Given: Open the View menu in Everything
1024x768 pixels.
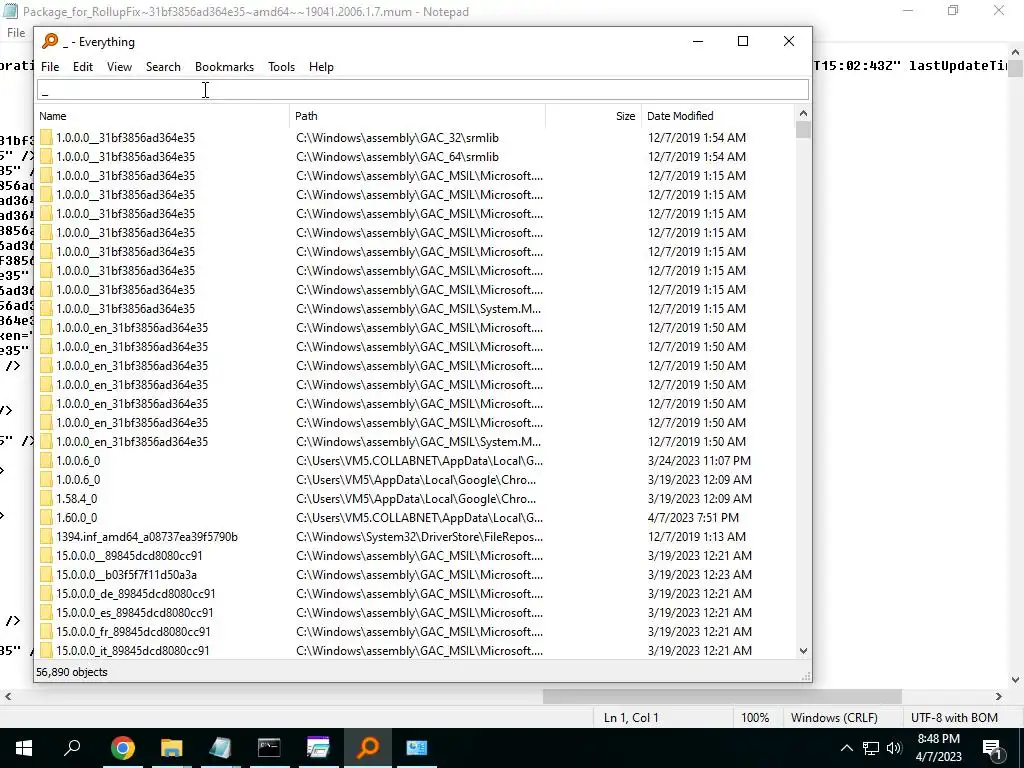Looking at the screenshot, I should coord(120,67).
